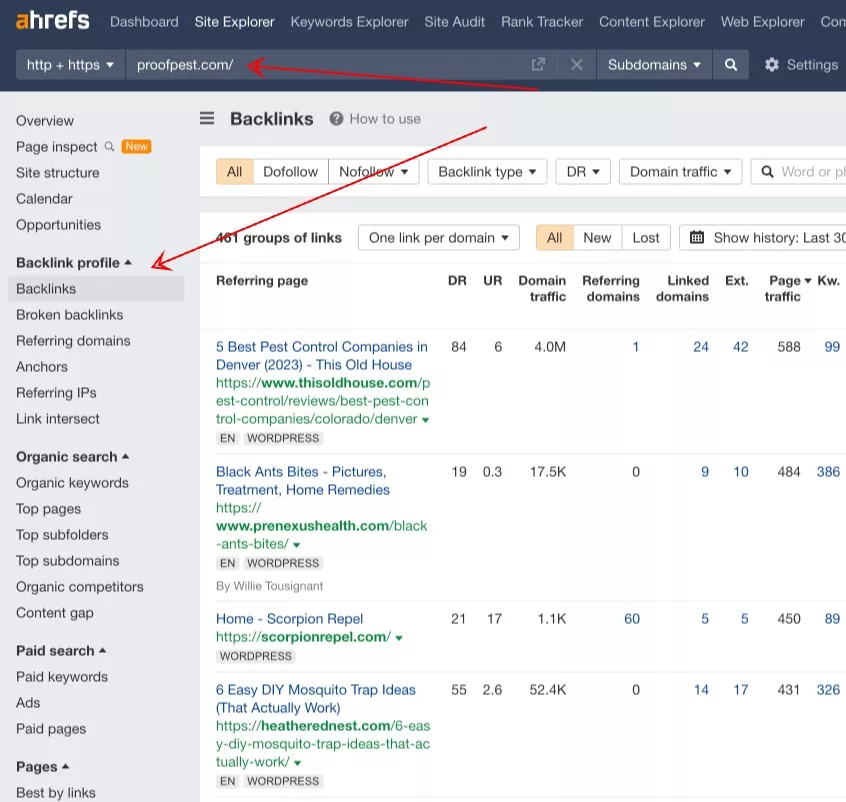Click Kw. value 386 for Black Ants Bites
Screen dimensions: 846x802
(x=828, y=472)
